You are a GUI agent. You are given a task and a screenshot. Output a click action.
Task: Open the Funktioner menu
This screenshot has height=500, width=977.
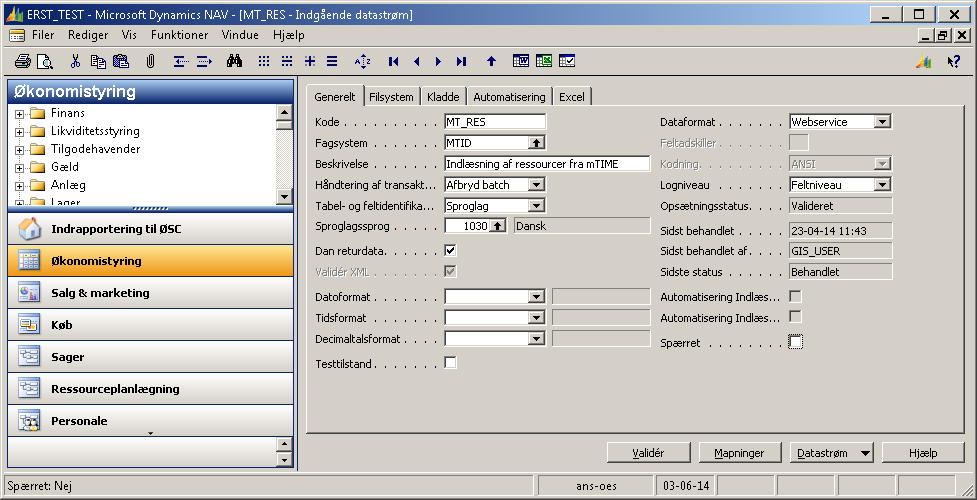[x=179, y=34]
